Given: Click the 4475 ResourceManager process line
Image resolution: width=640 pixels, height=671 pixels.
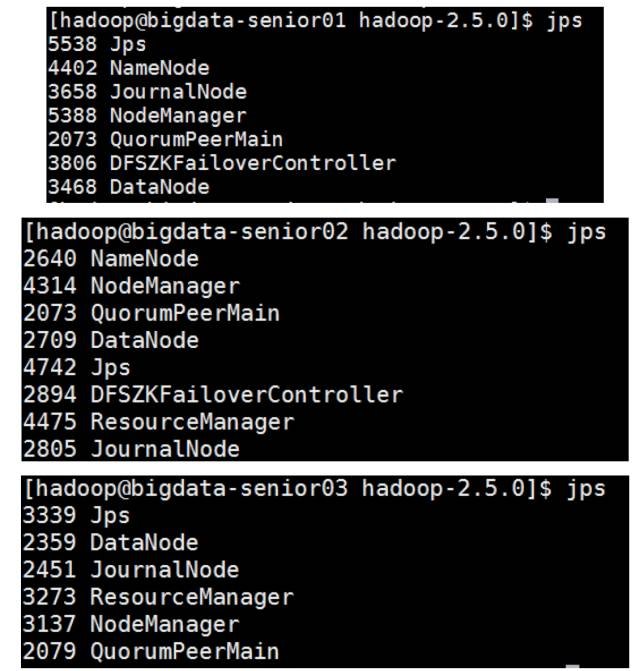Looking at the screenshot, I should 158,421.
